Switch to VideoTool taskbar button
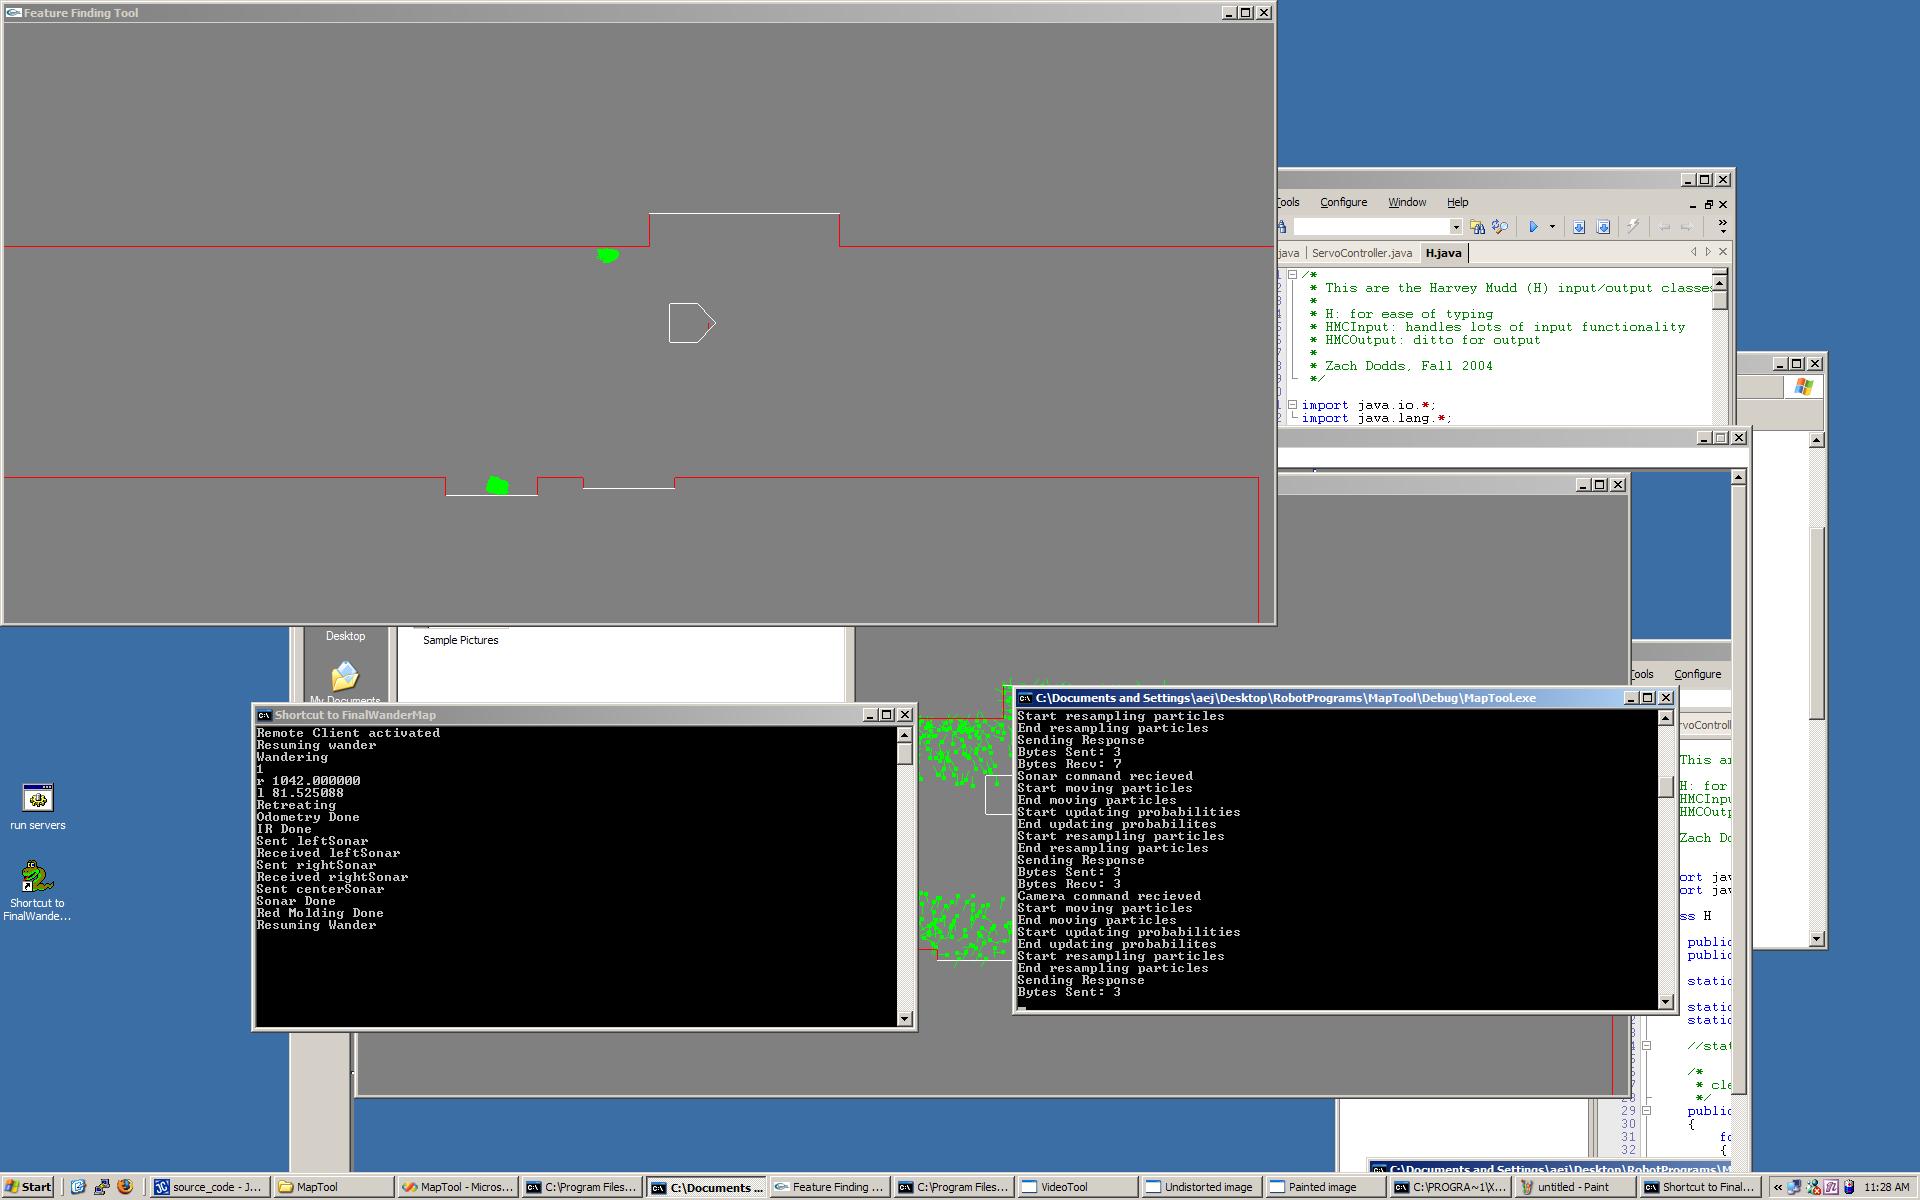The image size is (1920, 1200). click(1077, 1187)
